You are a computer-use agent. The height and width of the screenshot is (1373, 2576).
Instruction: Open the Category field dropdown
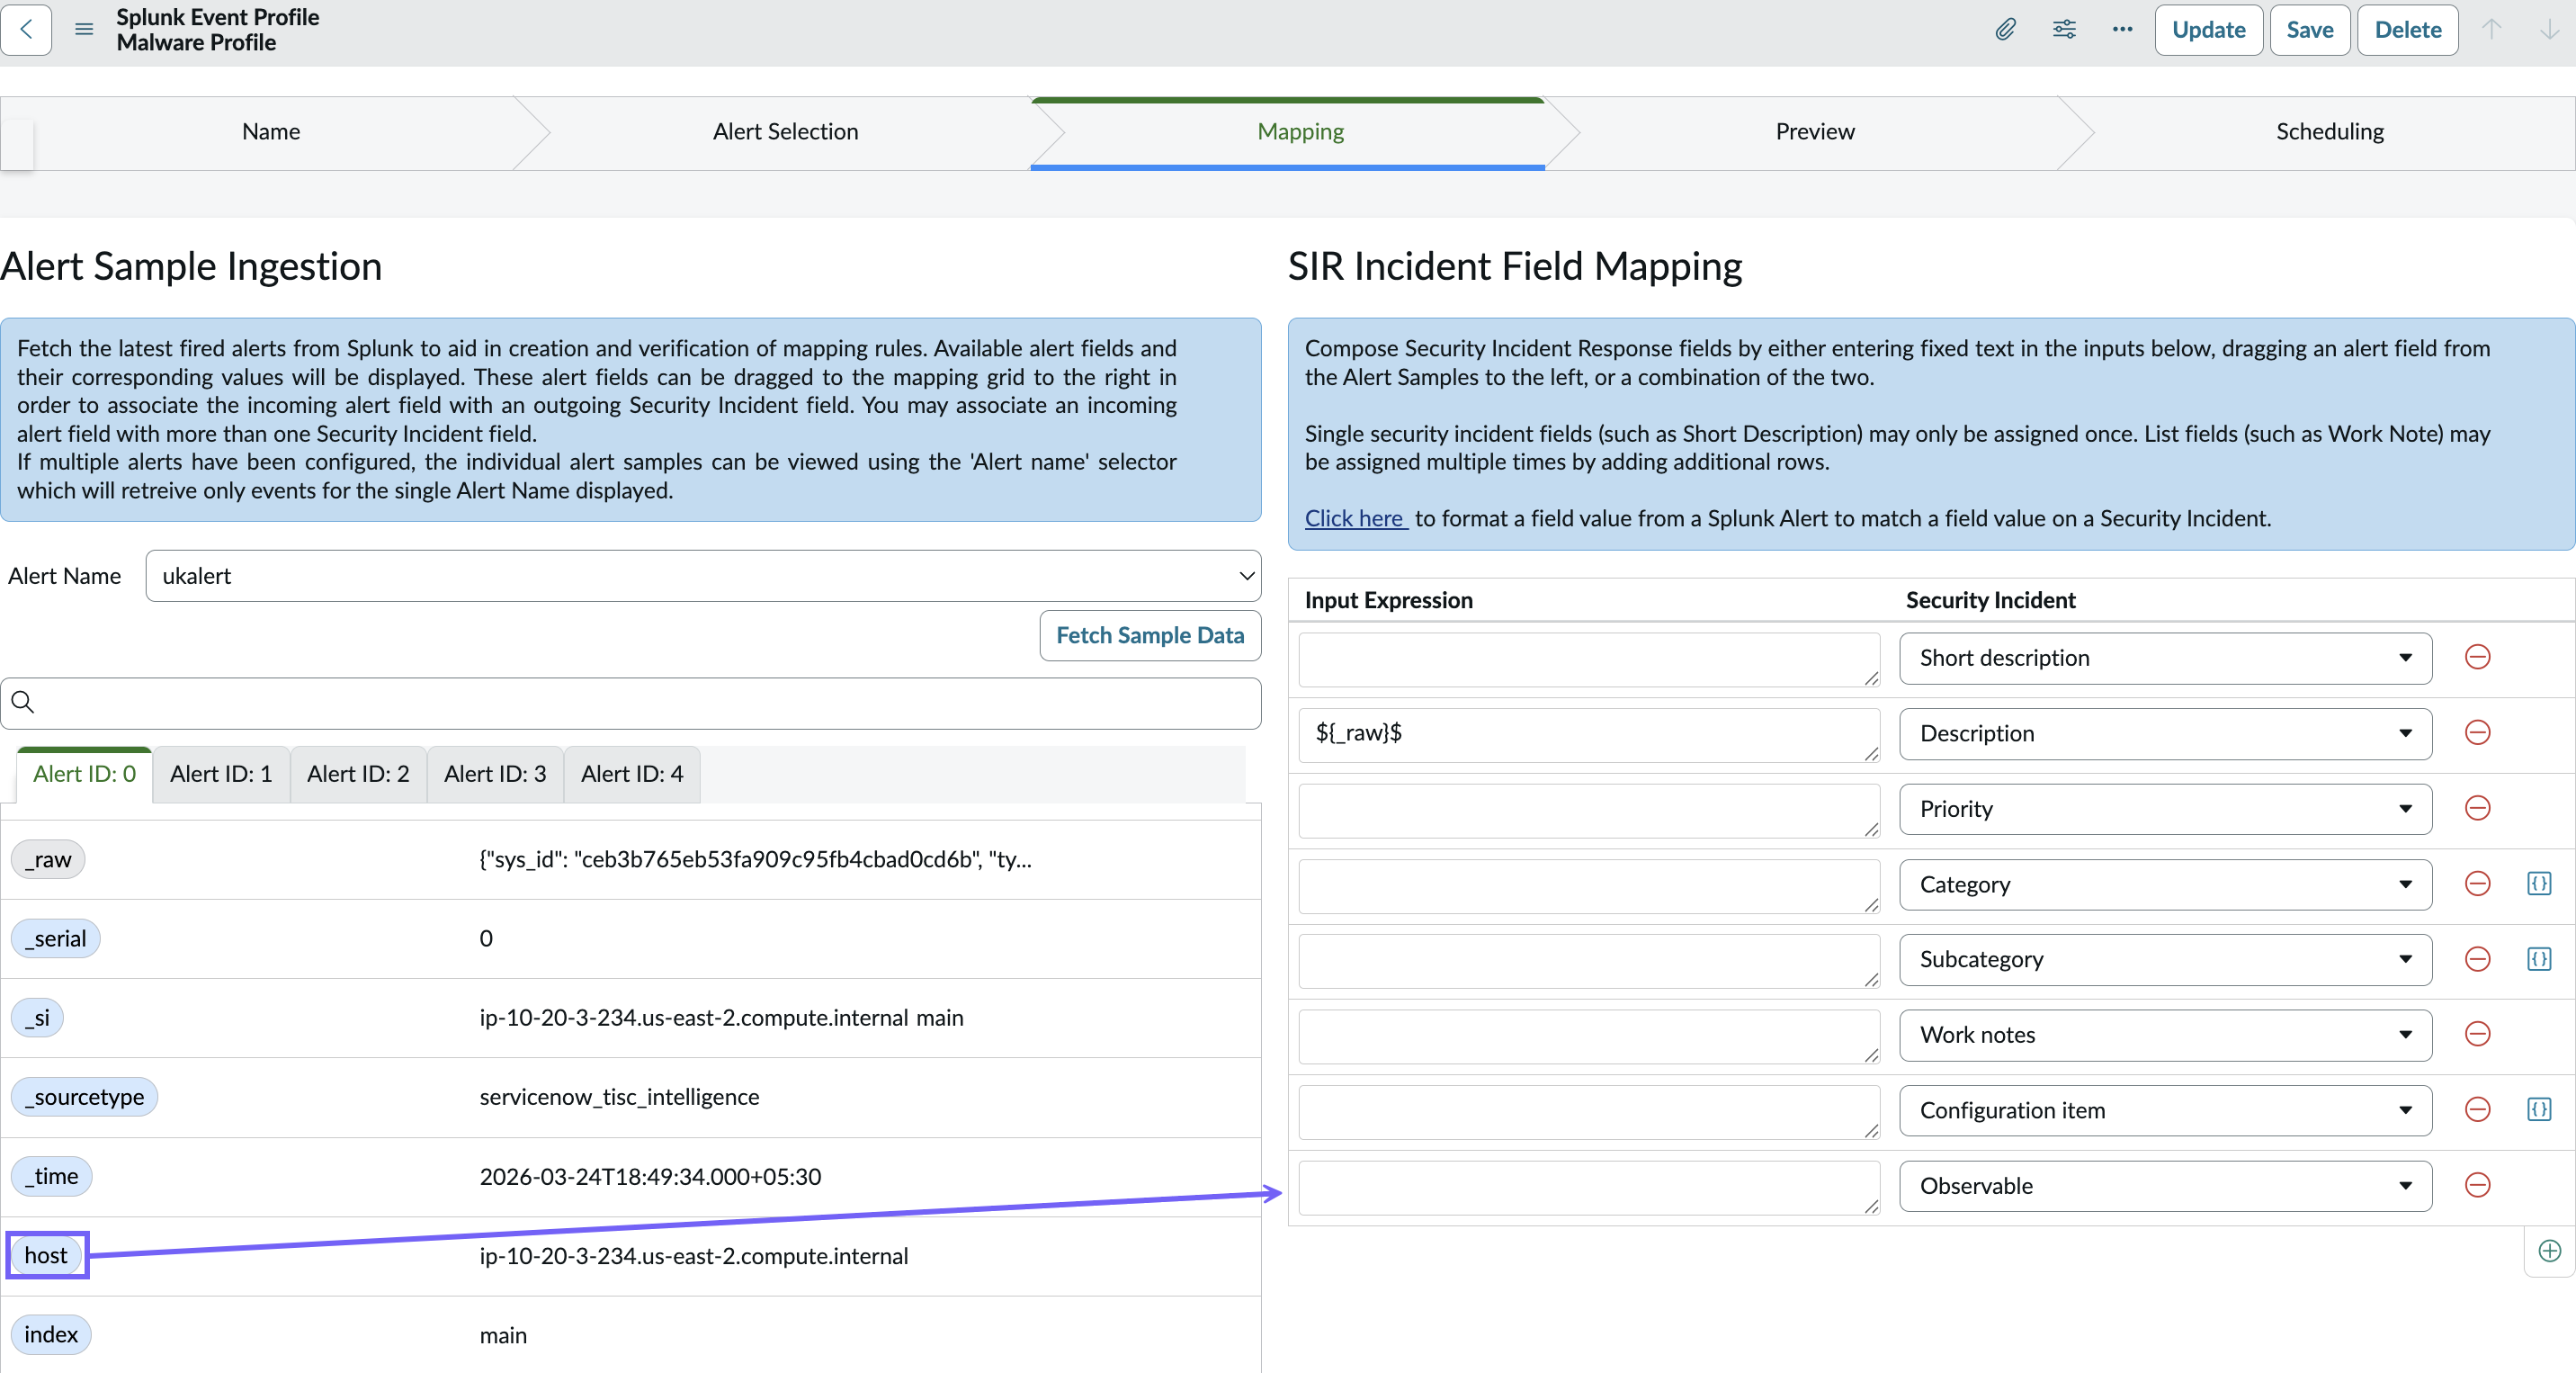tap(2165, 885)
